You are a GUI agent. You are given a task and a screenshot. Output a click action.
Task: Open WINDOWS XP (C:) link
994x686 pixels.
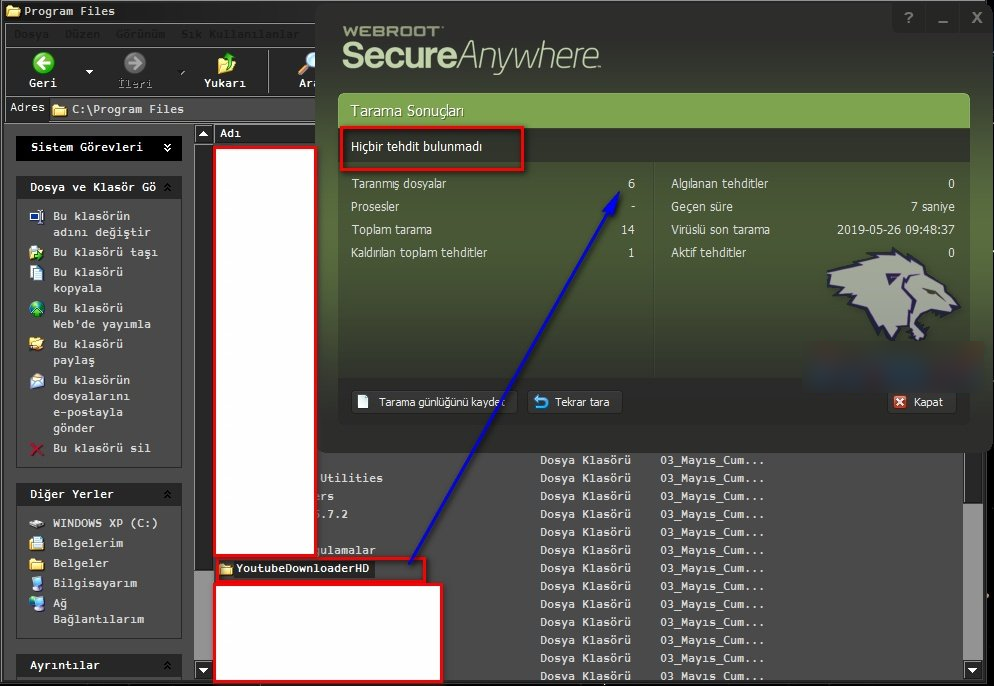[x=105, y=523]
